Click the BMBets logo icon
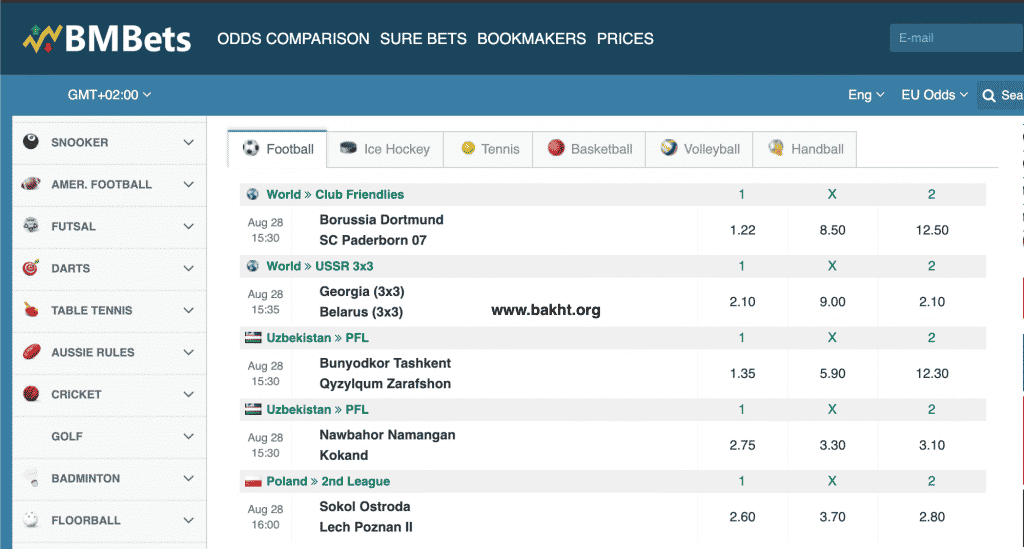The image size is (1024, 549). coord(43,39)
